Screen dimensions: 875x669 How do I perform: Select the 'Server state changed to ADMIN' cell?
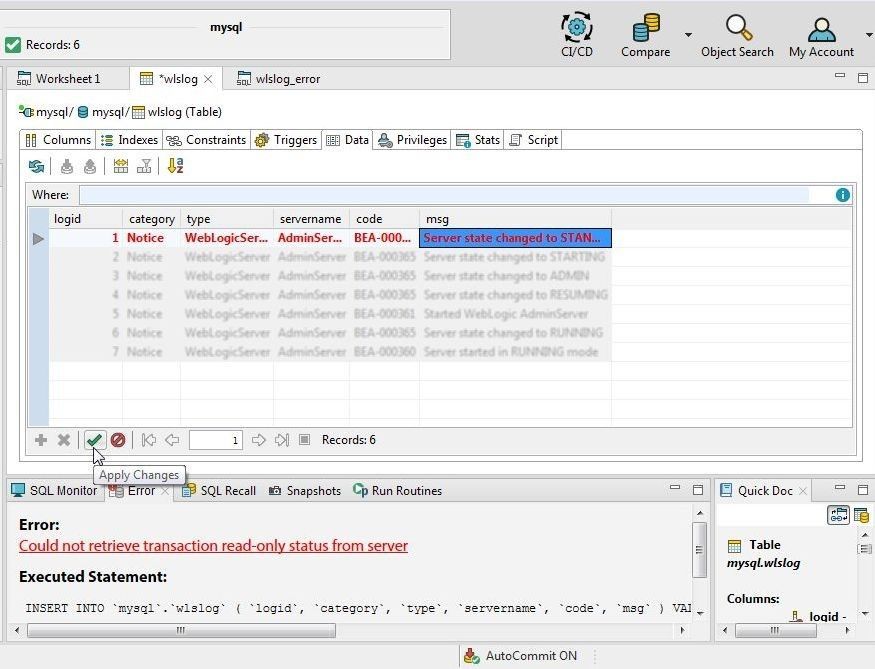pos(515,276)
